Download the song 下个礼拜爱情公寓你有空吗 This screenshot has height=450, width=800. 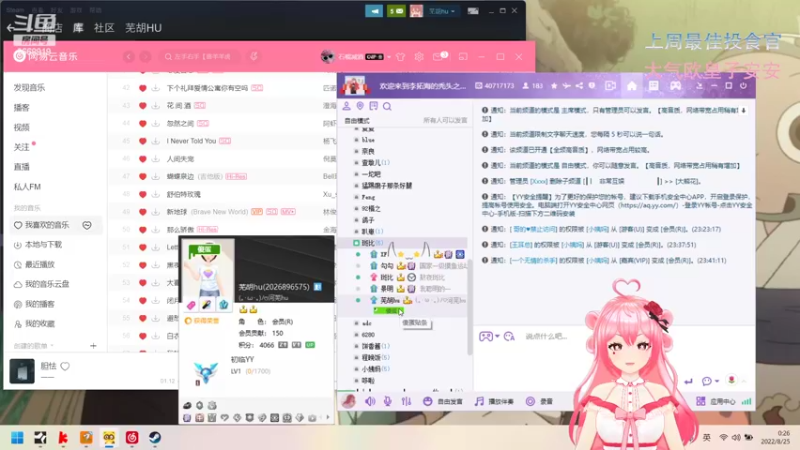(x=156, y=88)
